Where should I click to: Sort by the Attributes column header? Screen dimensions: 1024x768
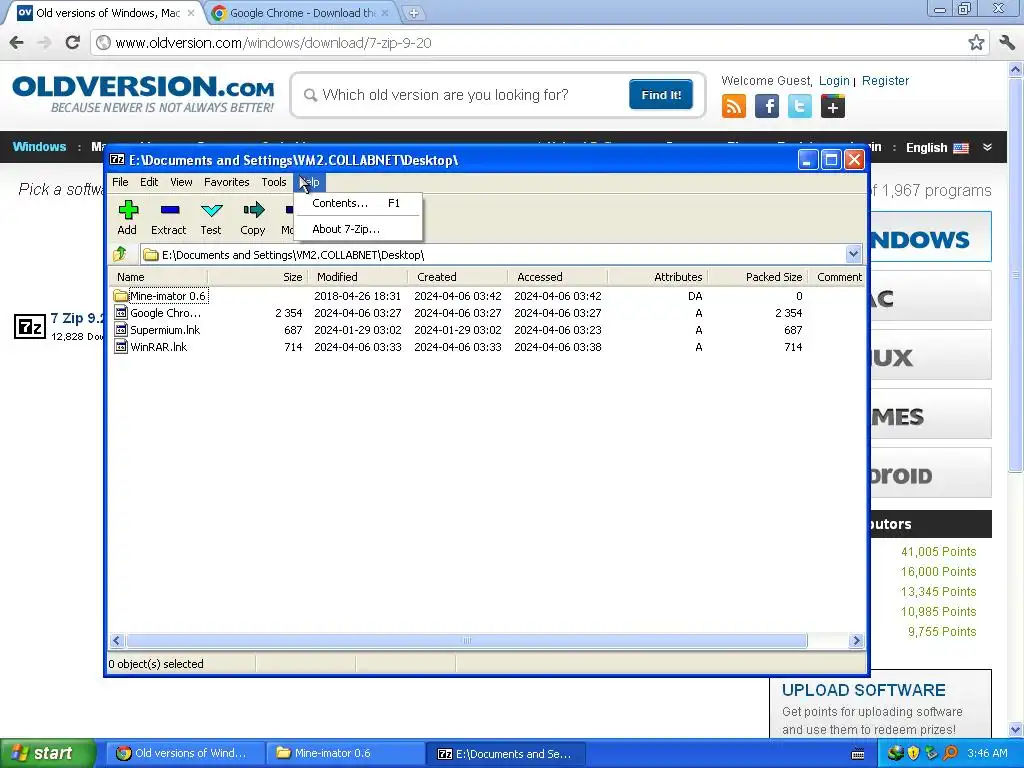tap(658, 277)
